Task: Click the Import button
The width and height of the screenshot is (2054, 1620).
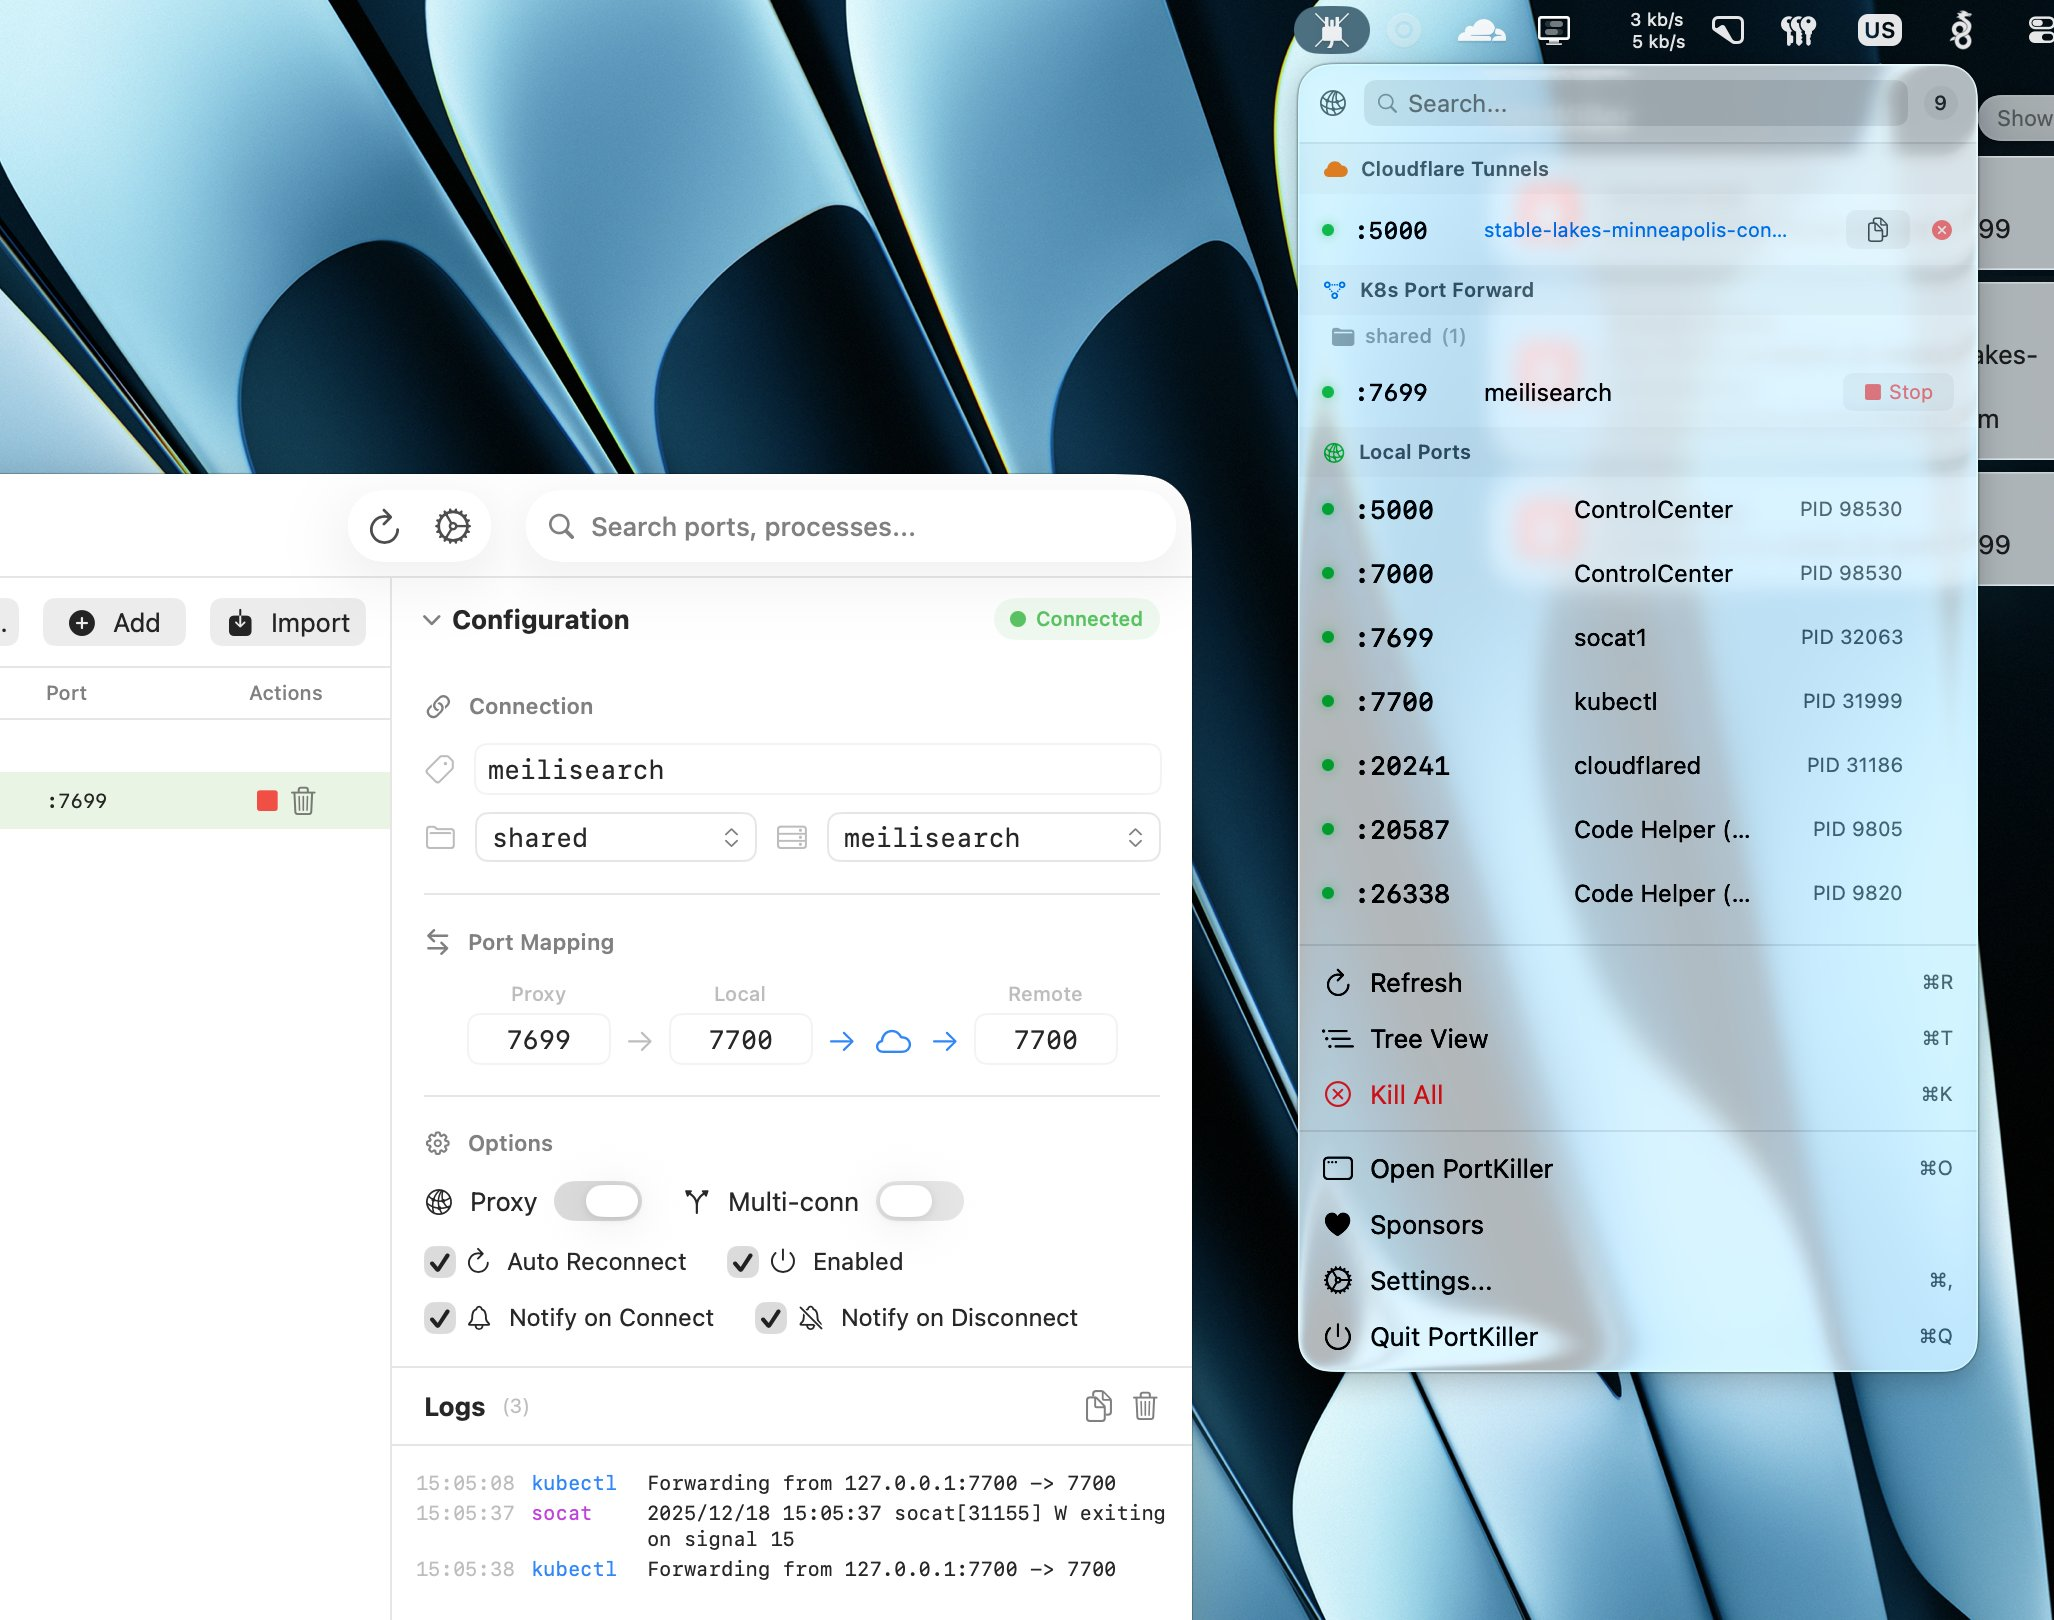Action: [288, 622]
